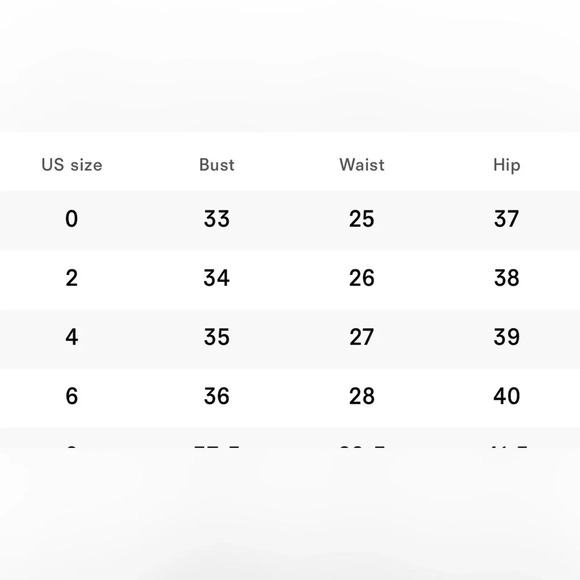
Task: Click waist value 28
Action: coord(362,396)
